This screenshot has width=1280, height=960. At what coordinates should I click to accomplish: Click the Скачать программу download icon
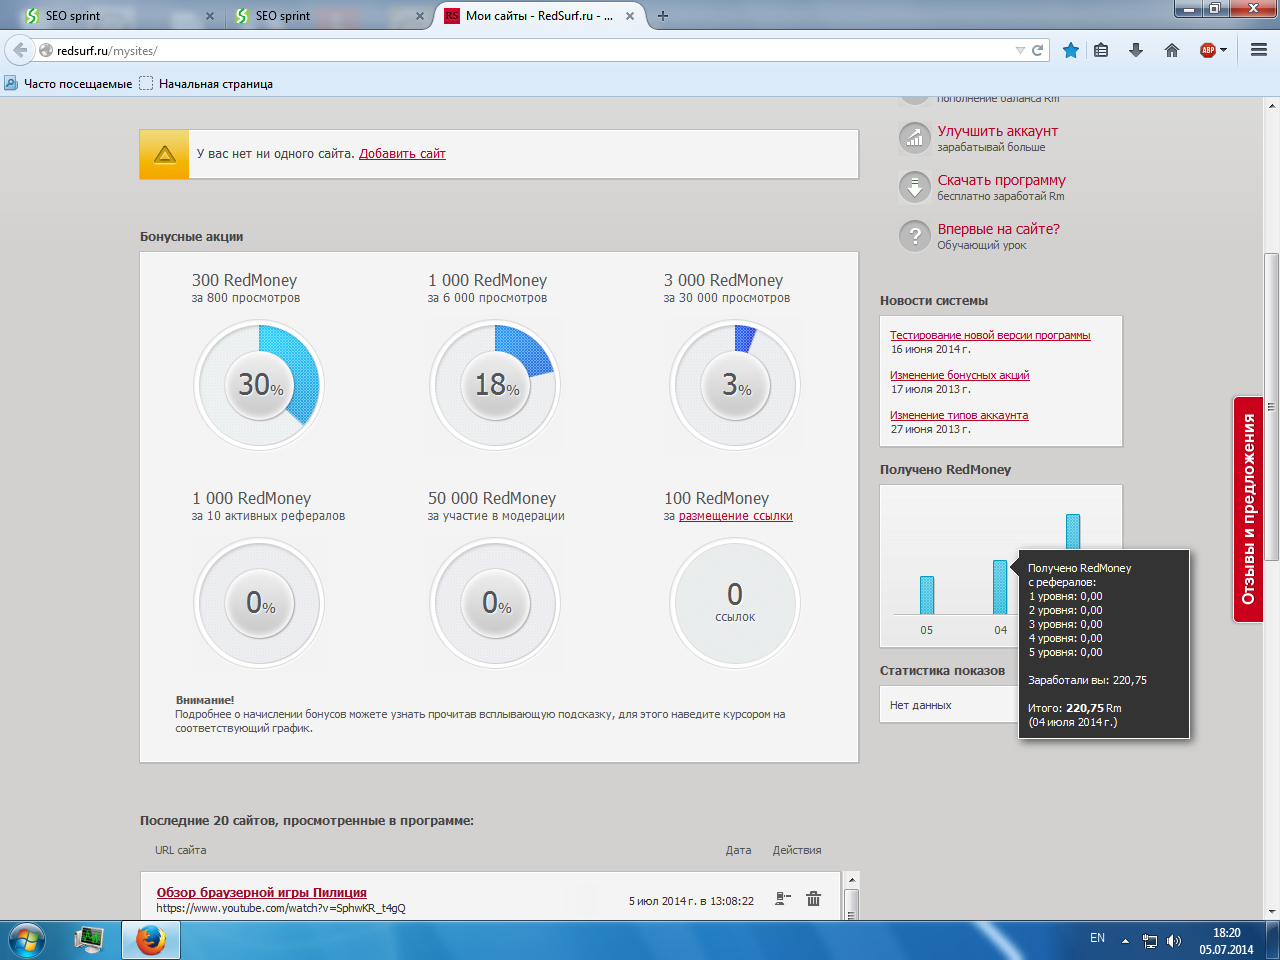click(x=915, y=187)
